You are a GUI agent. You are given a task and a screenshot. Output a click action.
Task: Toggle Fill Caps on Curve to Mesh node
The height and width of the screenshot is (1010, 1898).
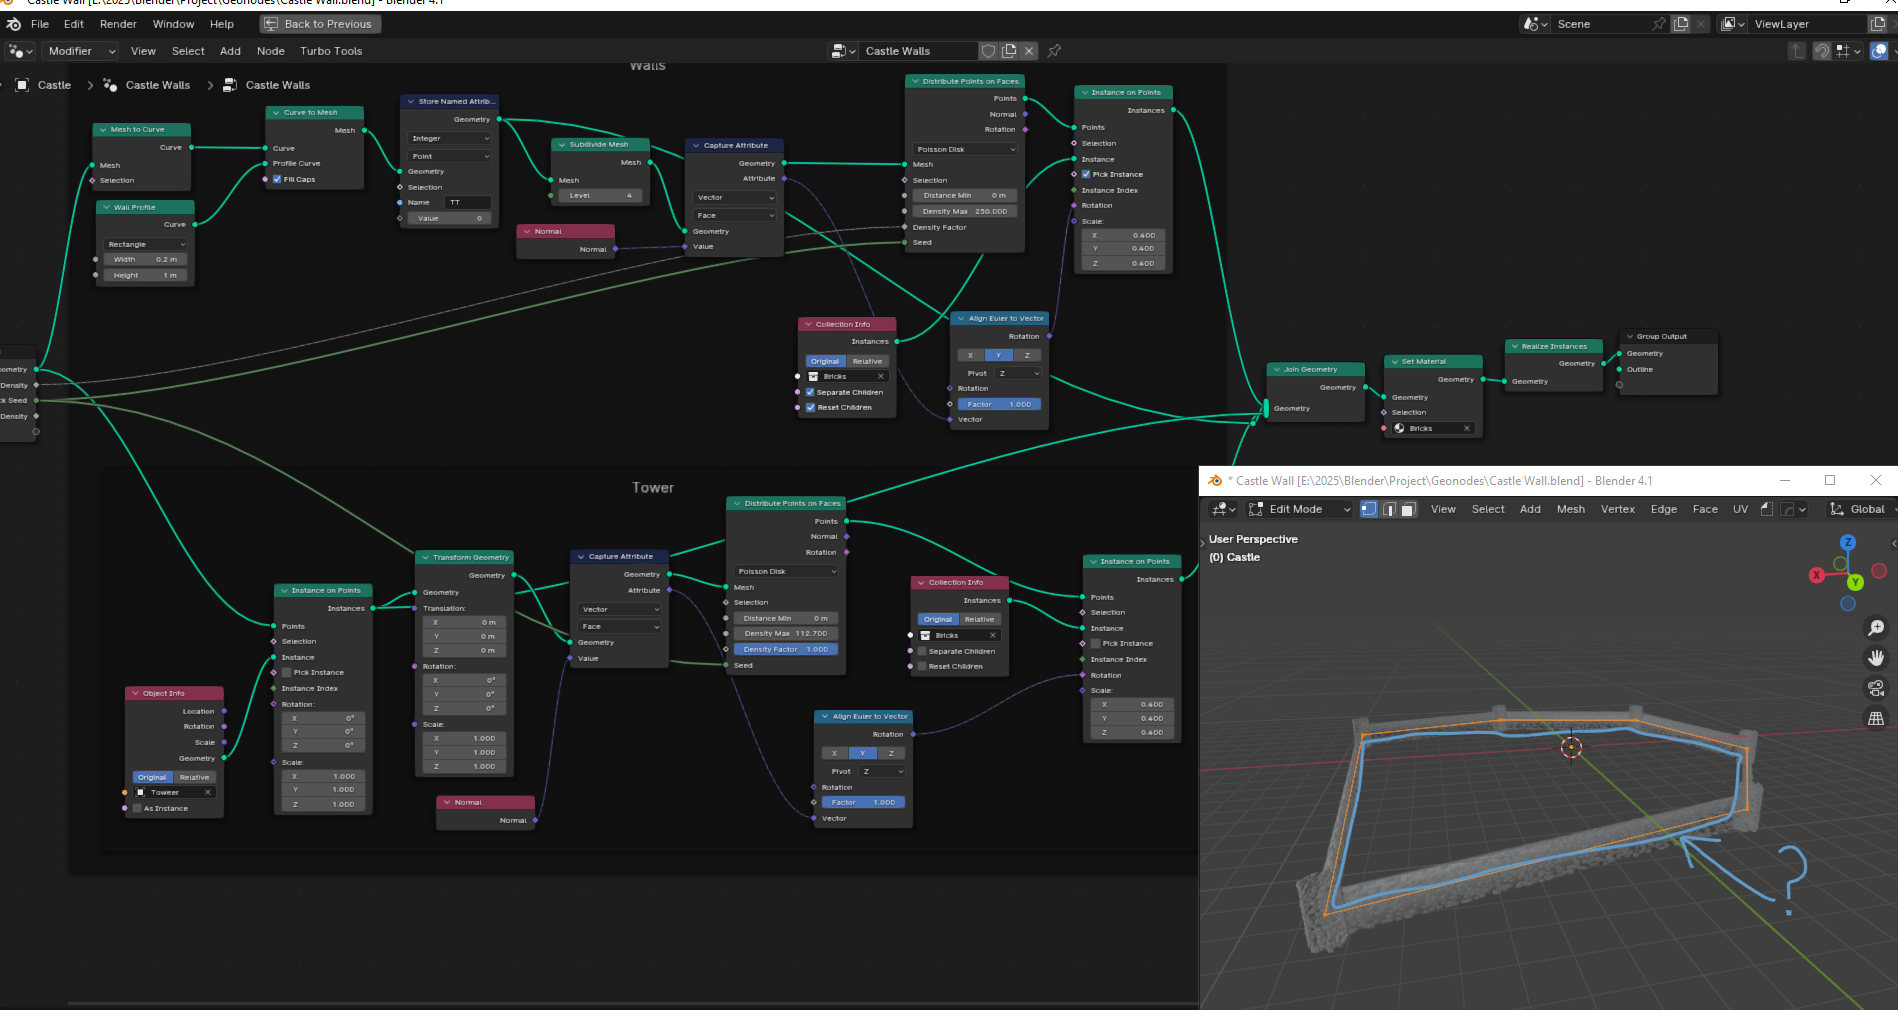[x=277, y=179]
